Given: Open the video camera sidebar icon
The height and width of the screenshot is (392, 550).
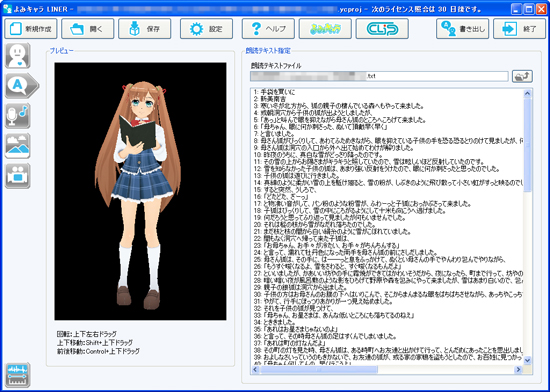Looking at the screenshot, I should (x=18, y=176).
